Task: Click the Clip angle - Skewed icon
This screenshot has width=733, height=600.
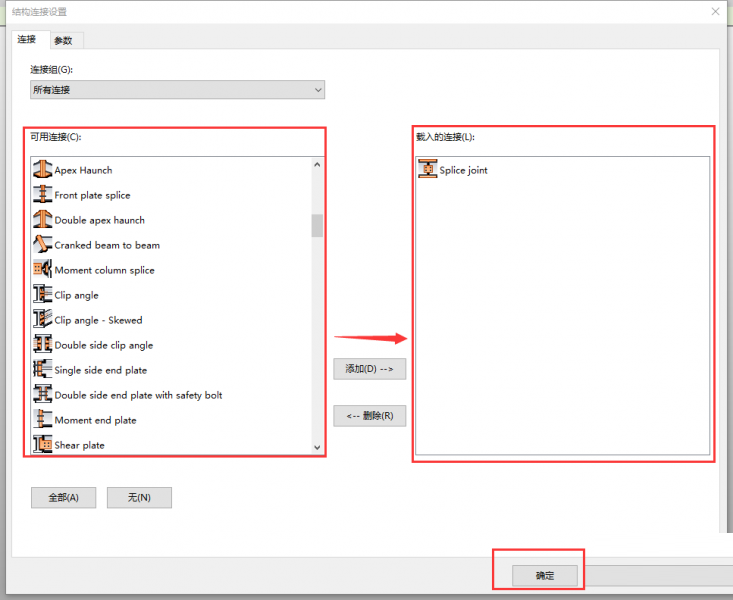Action: point(42,320)
